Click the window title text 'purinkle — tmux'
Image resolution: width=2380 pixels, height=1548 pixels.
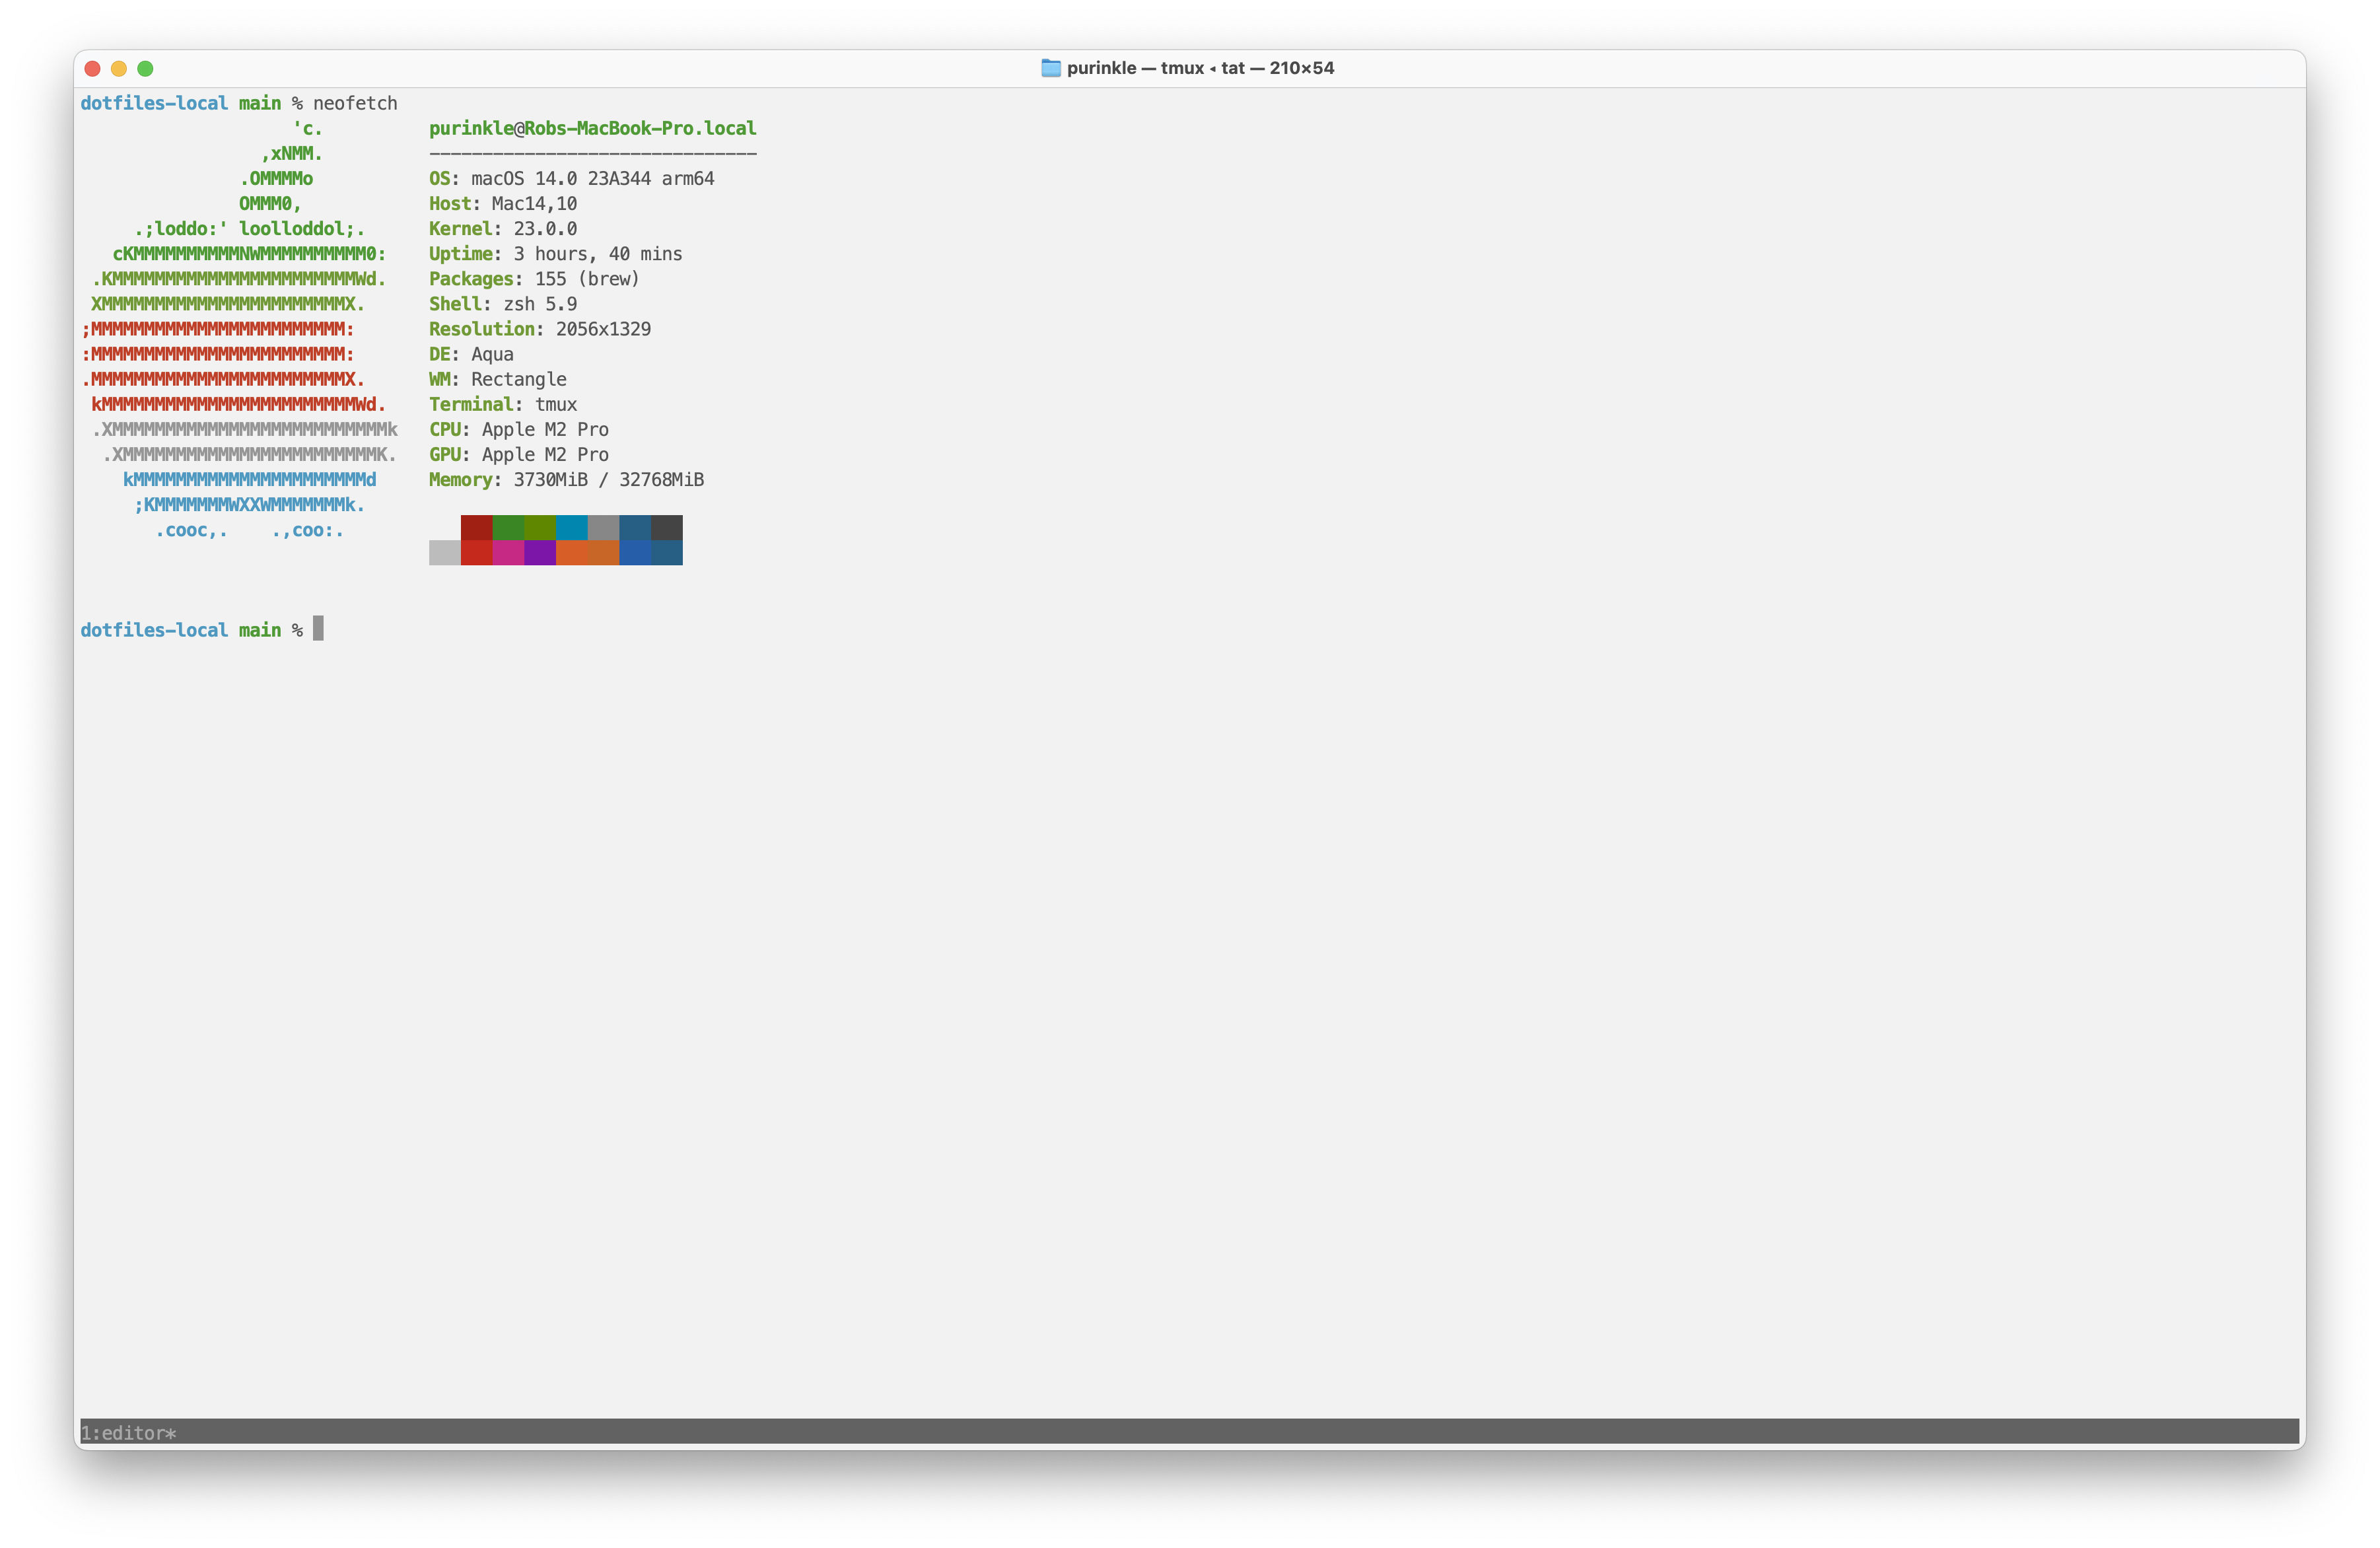pyautogui.click(x=1135, y=68)
